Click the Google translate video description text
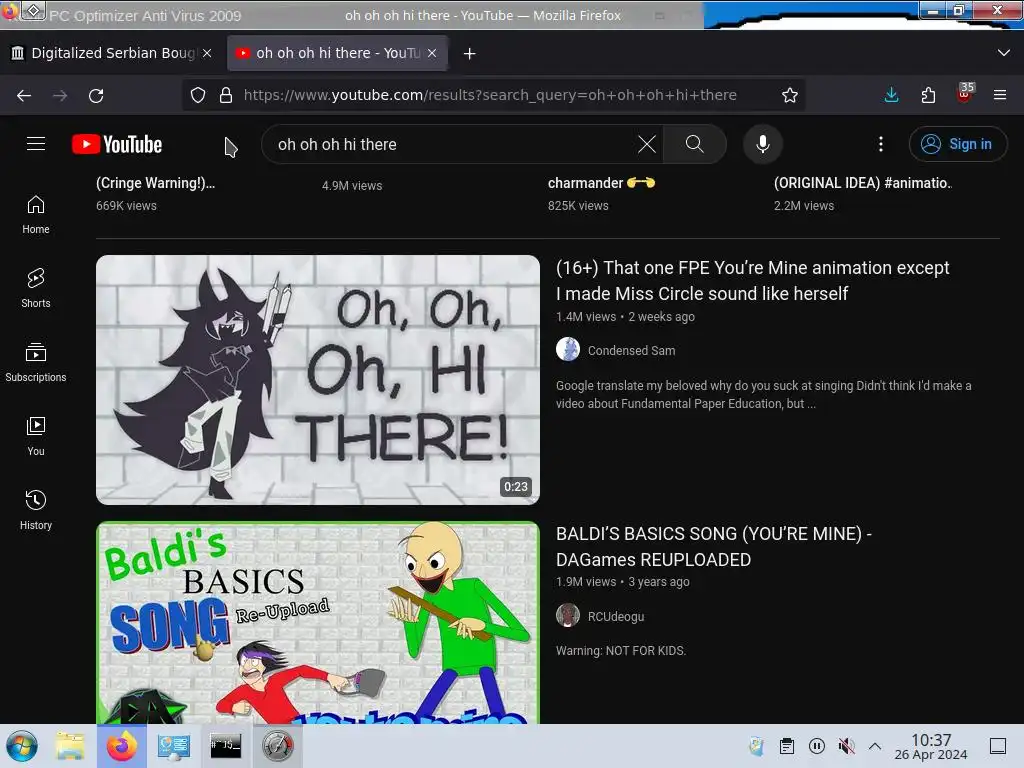This screenshot has width=1024, height=768. pyautogui.click(x=763, y=394)
